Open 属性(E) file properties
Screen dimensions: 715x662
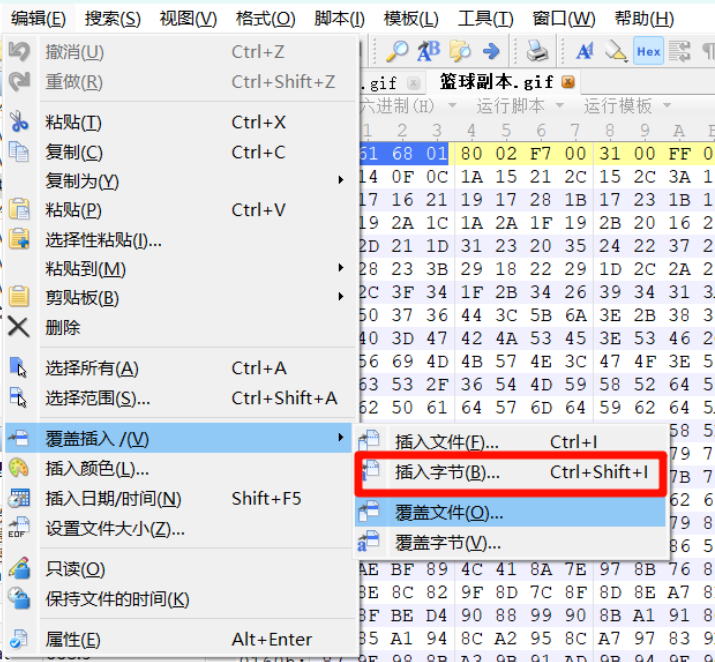pyautogui.click(x=180, y=639)
